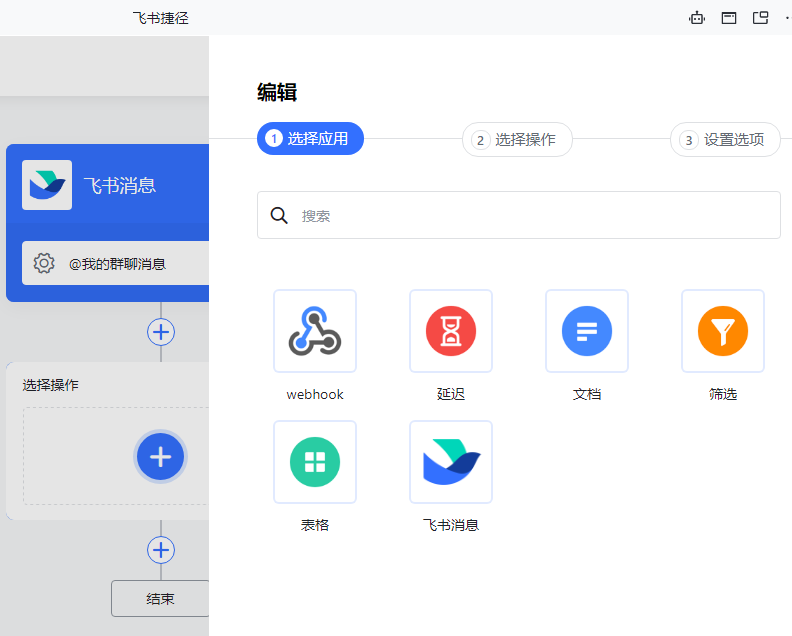Viewport: 792px width, 636px height.
Task: Open the robot assistant icon in title bar
Action: pos(697,18)
